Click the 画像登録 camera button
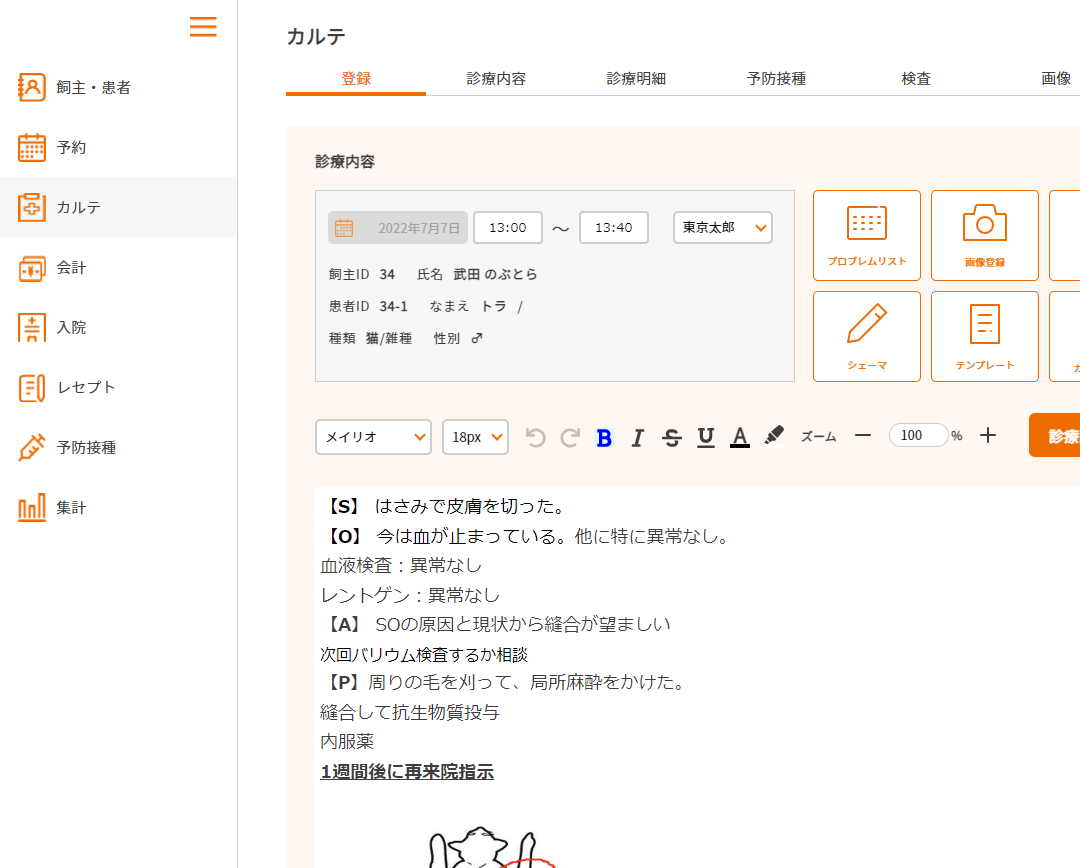Screen dimensions: 1080x868 (x=984, y=236)
